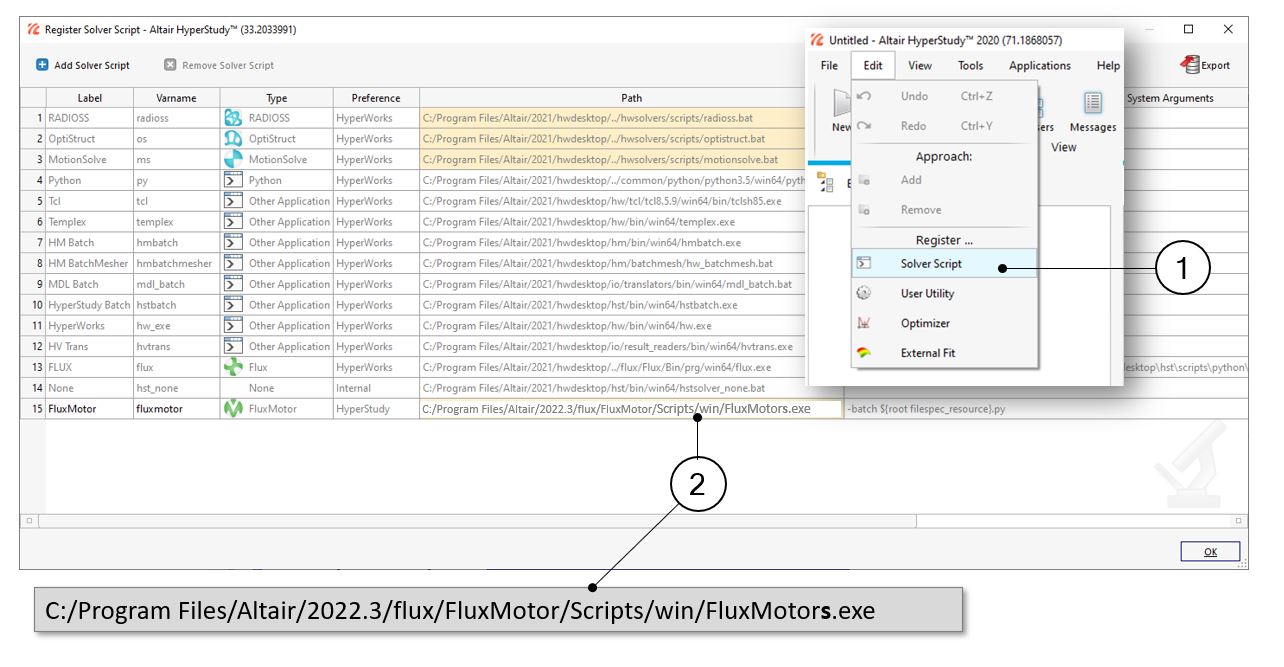Click the FluxMotor path input field
Viewport: 1284px width, 667px height.
coord(630,409)
